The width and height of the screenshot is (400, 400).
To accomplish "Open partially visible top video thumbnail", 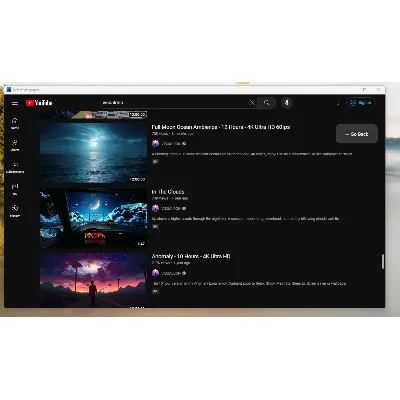I will (x=93, y=115).
